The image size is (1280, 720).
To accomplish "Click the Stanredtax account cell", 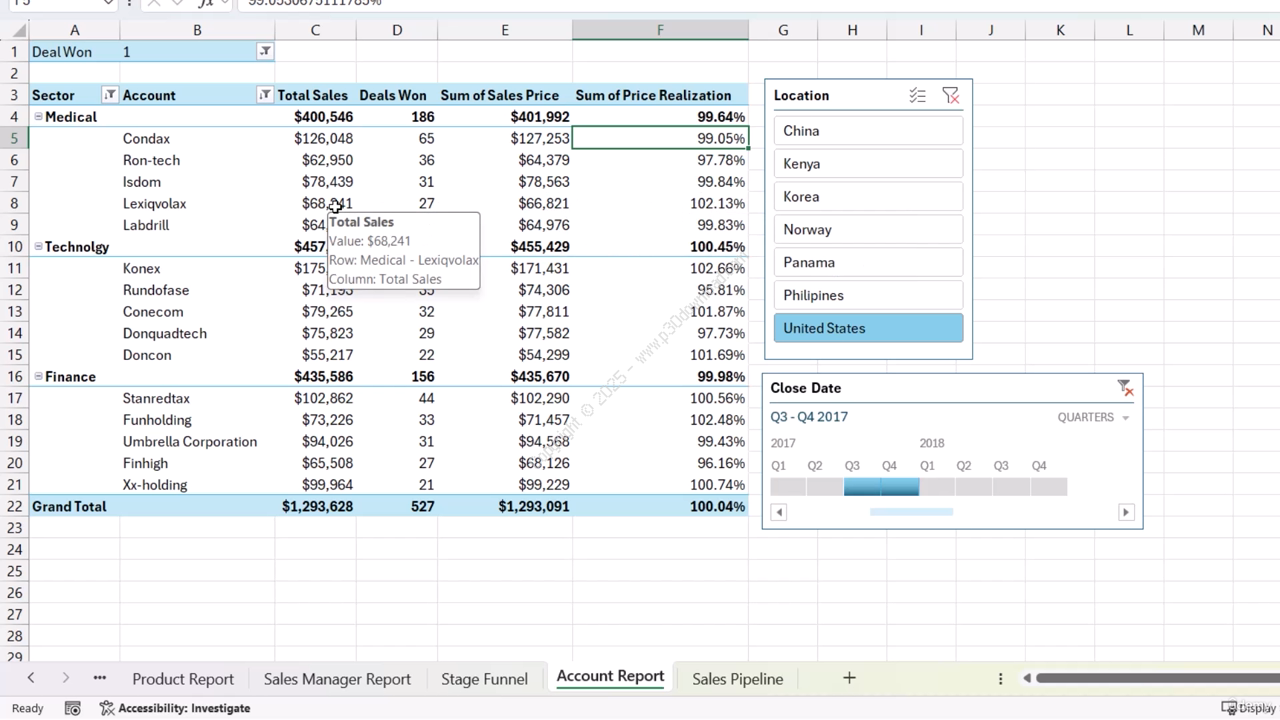I will coord(197,399).
